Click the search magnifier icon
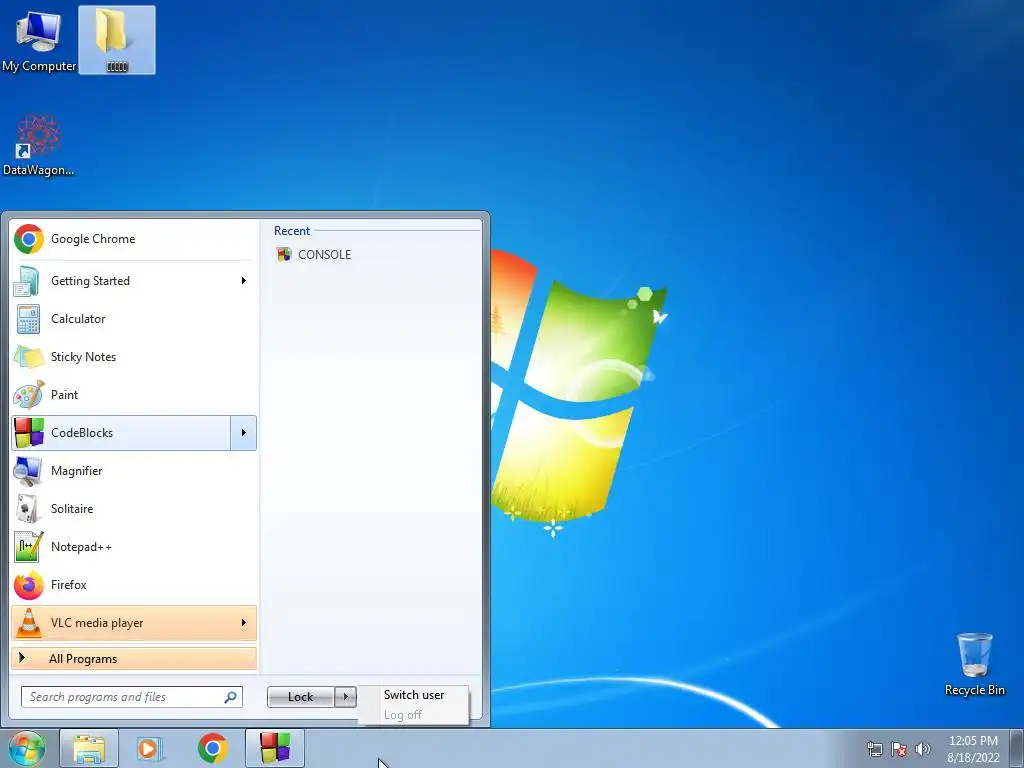The height and width of the screenshot is (768, 1024). pyautogui.click(x=230, y=697)
